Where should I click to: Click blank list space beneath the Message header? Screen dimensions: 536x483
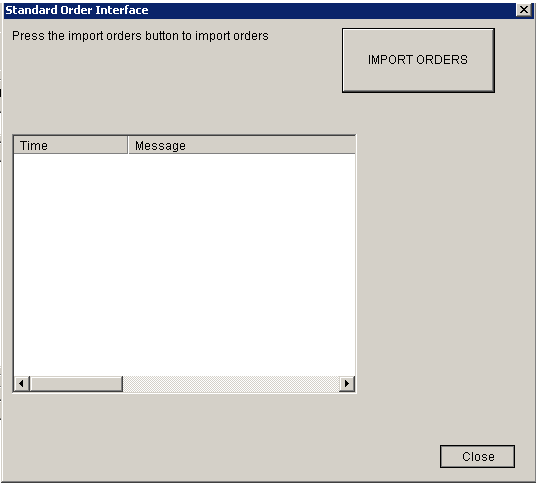[x=242, y=265]
